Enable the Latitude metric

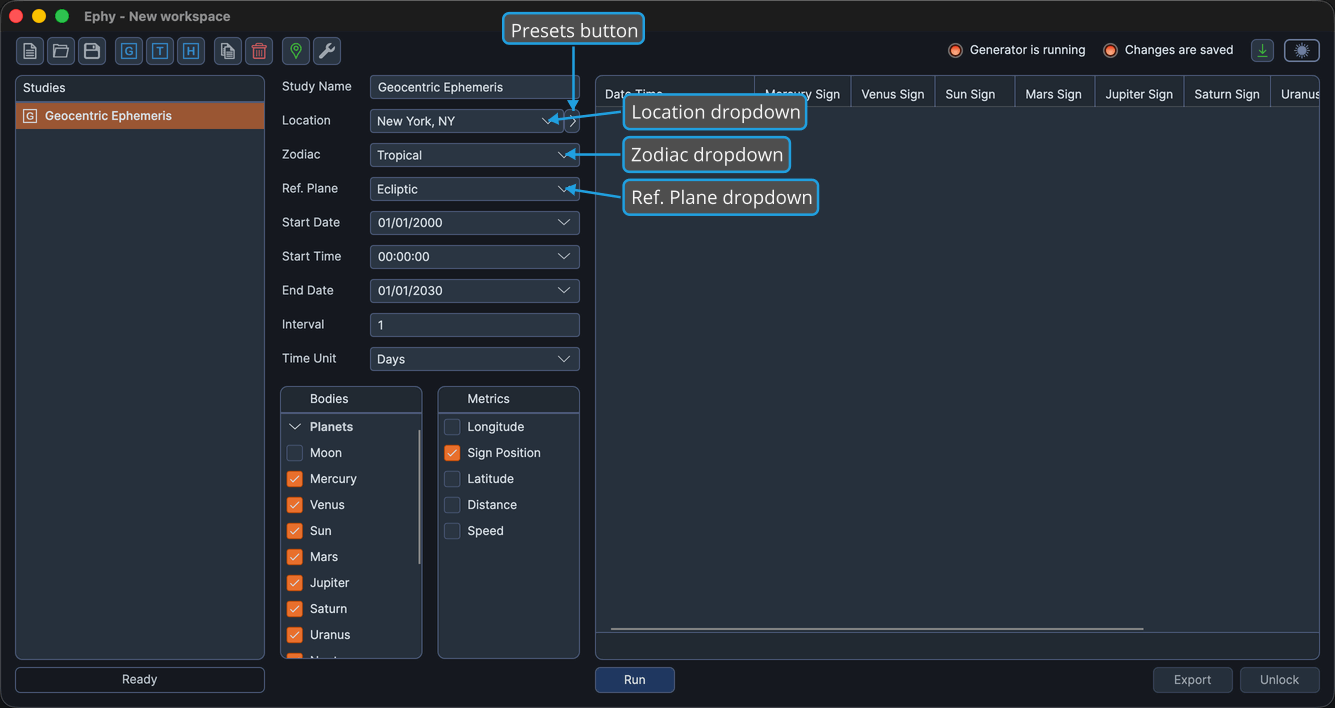452,479
